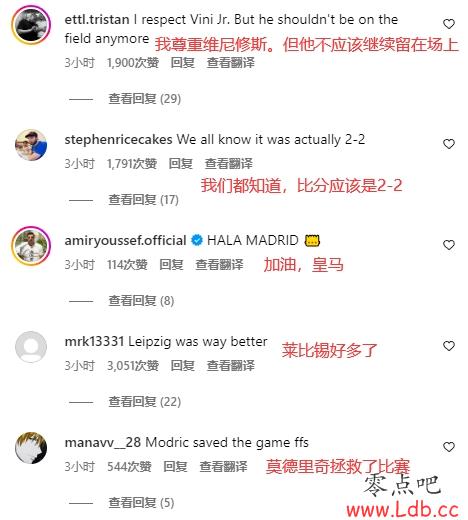Open manavv__28's profile avatar
The width and height of the screenshot is (468, 520).
(x=31, y=448)
